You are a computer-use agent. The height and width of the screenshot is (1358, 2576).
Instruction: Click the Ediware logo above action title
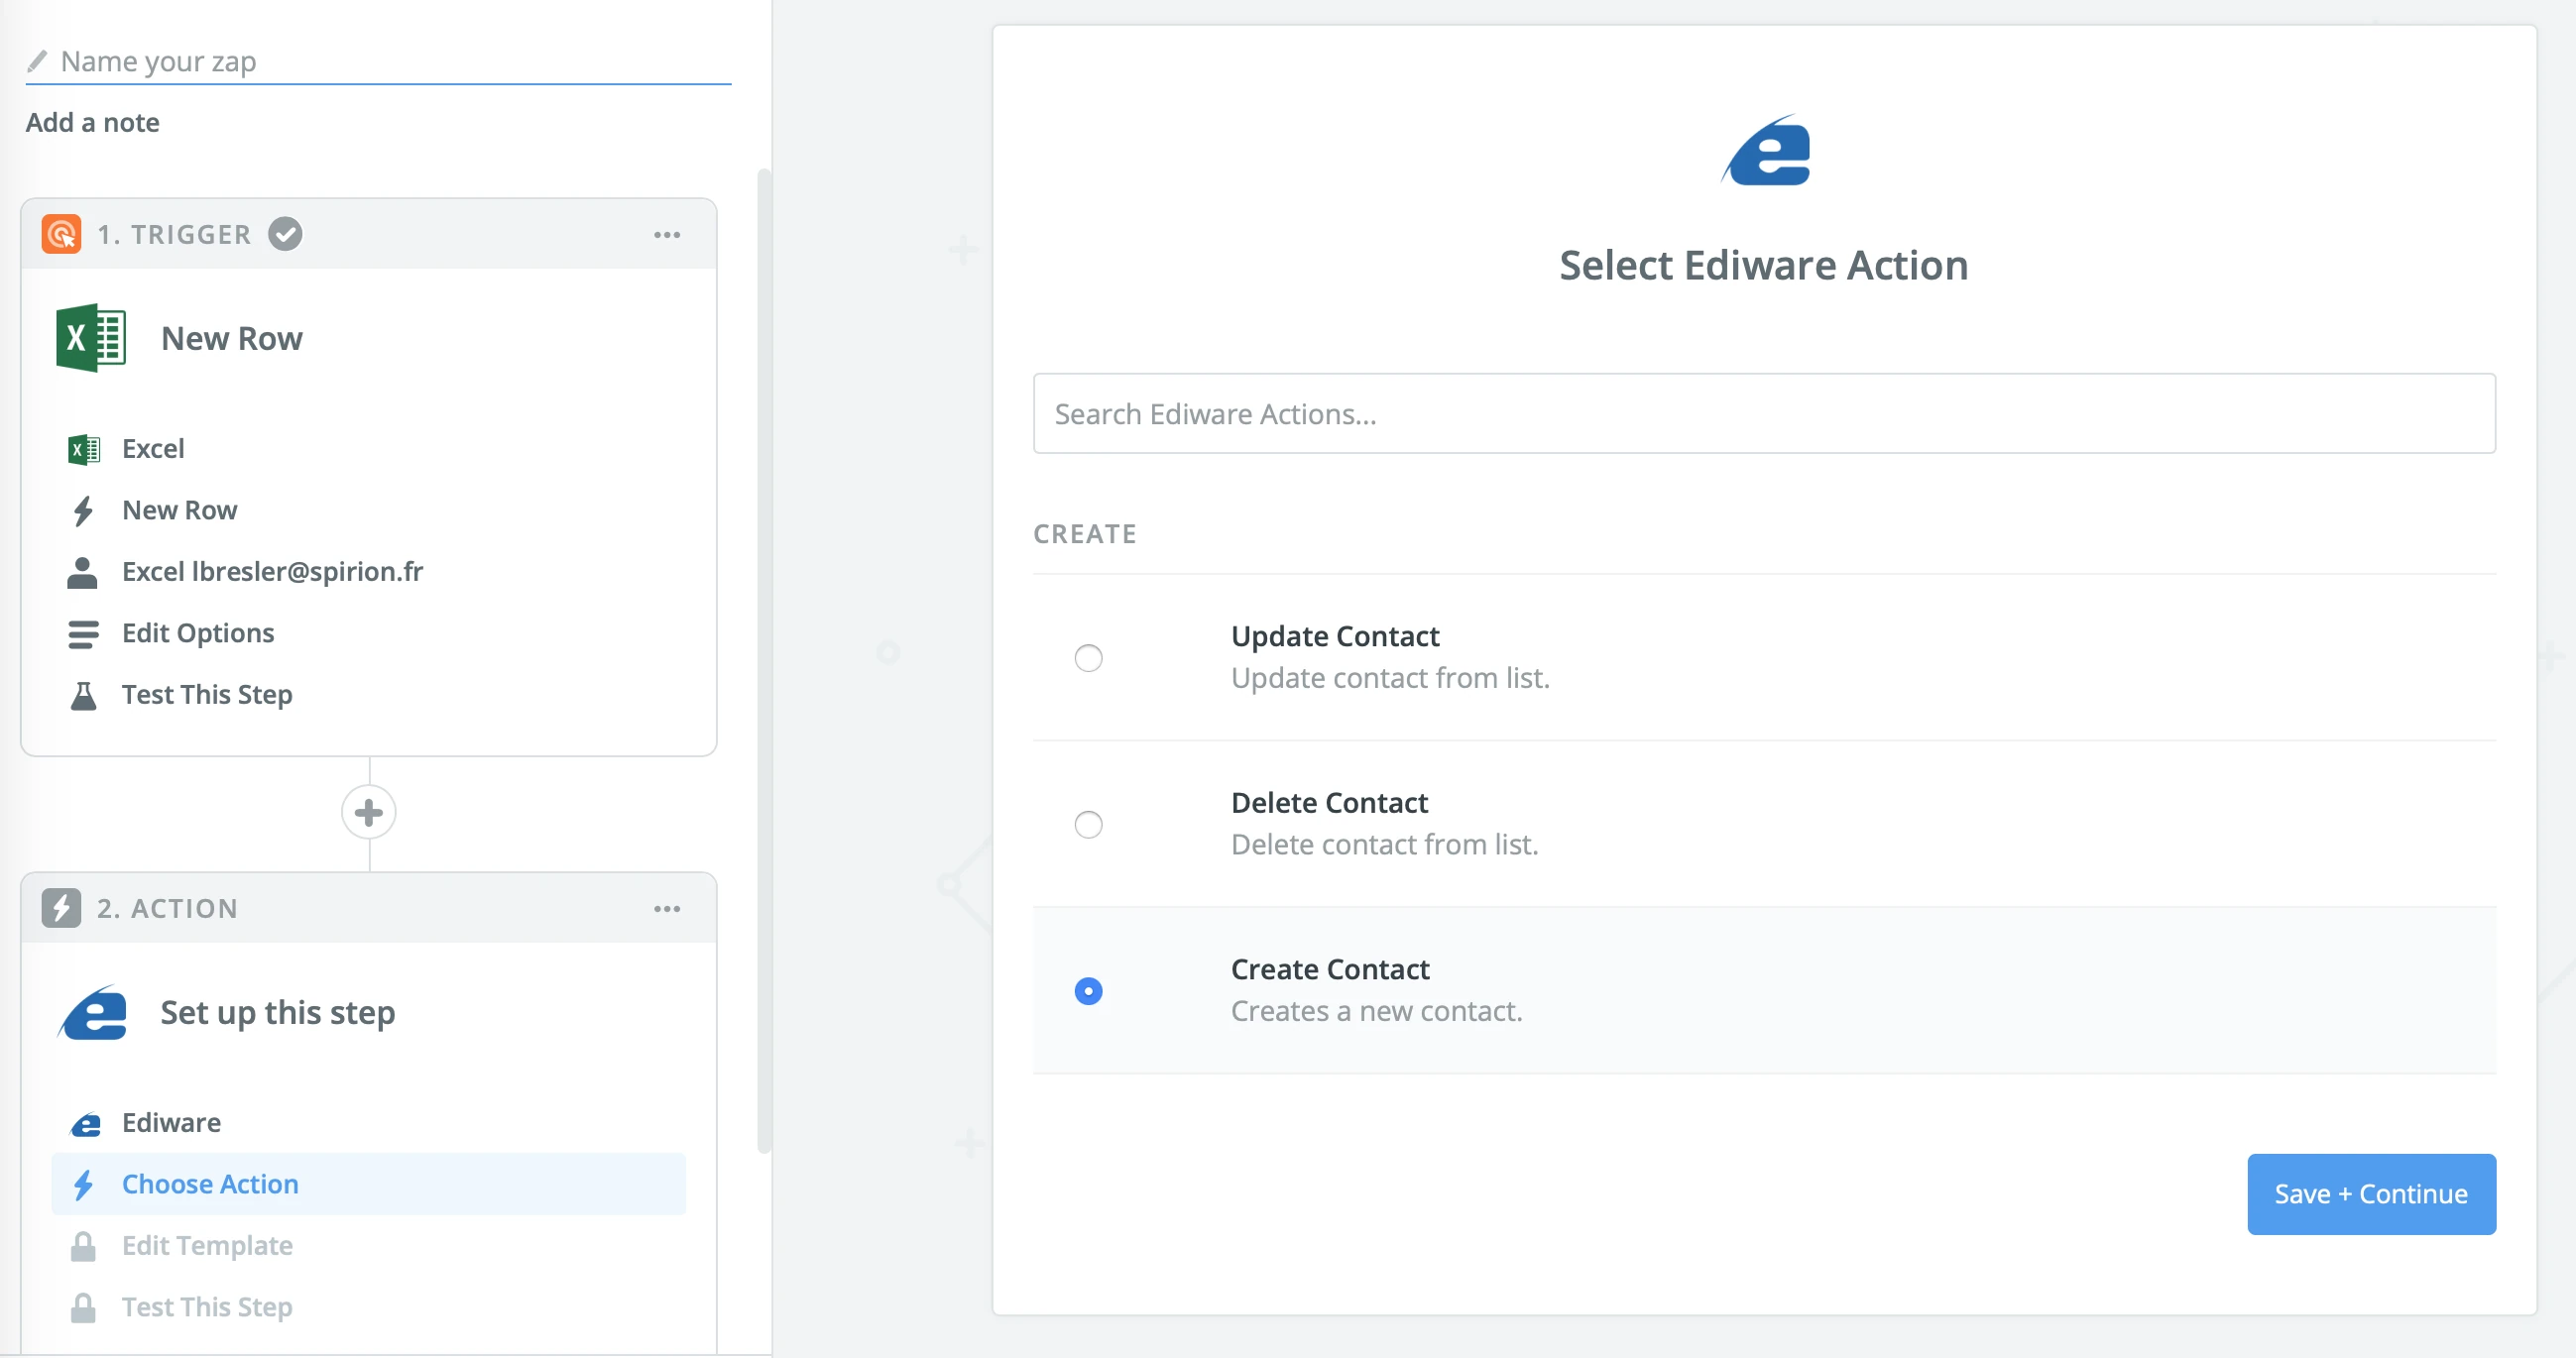tap(1765, 151)
